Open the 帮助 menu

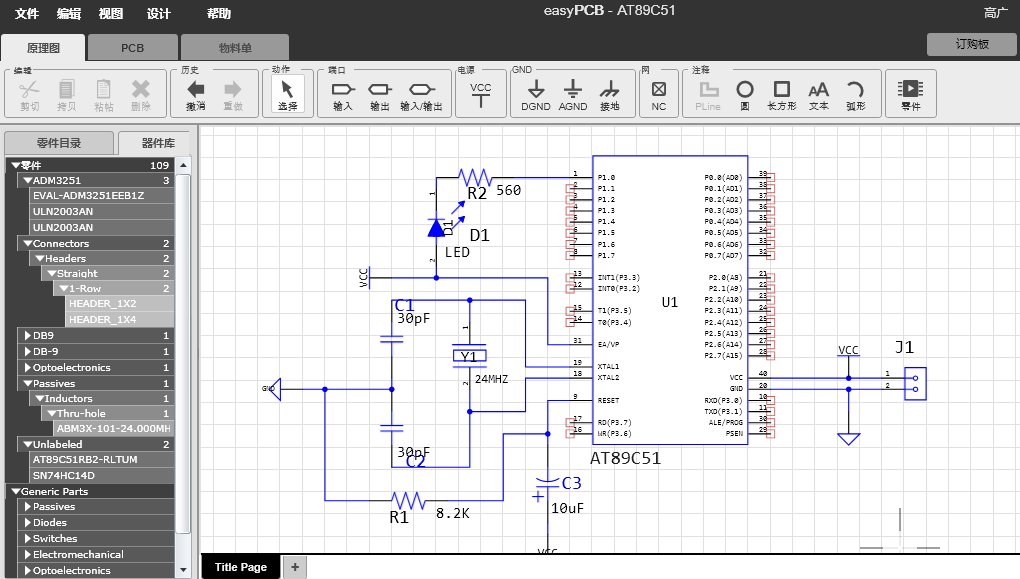pos(219,14)
